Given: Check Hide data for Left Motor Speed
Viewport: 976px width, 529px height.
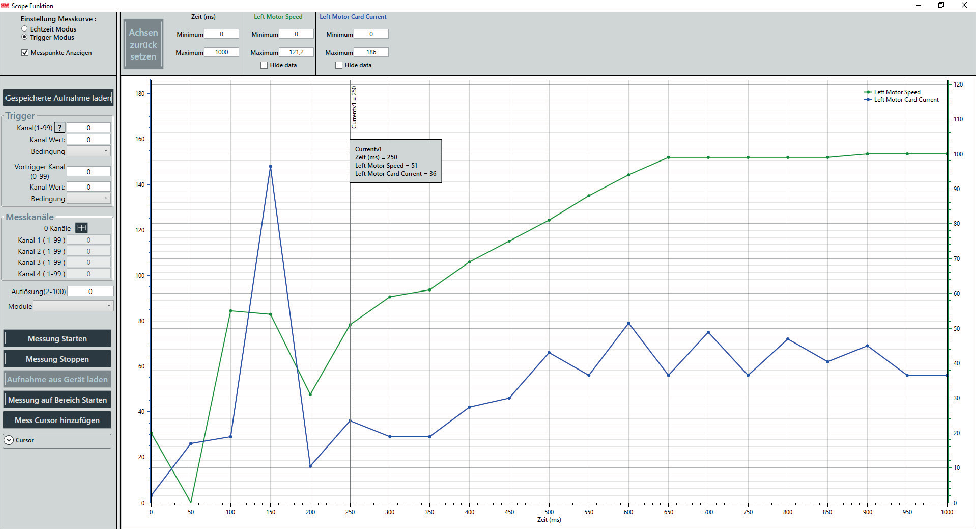Looking at the screenshot, I should tap(264, 65).
